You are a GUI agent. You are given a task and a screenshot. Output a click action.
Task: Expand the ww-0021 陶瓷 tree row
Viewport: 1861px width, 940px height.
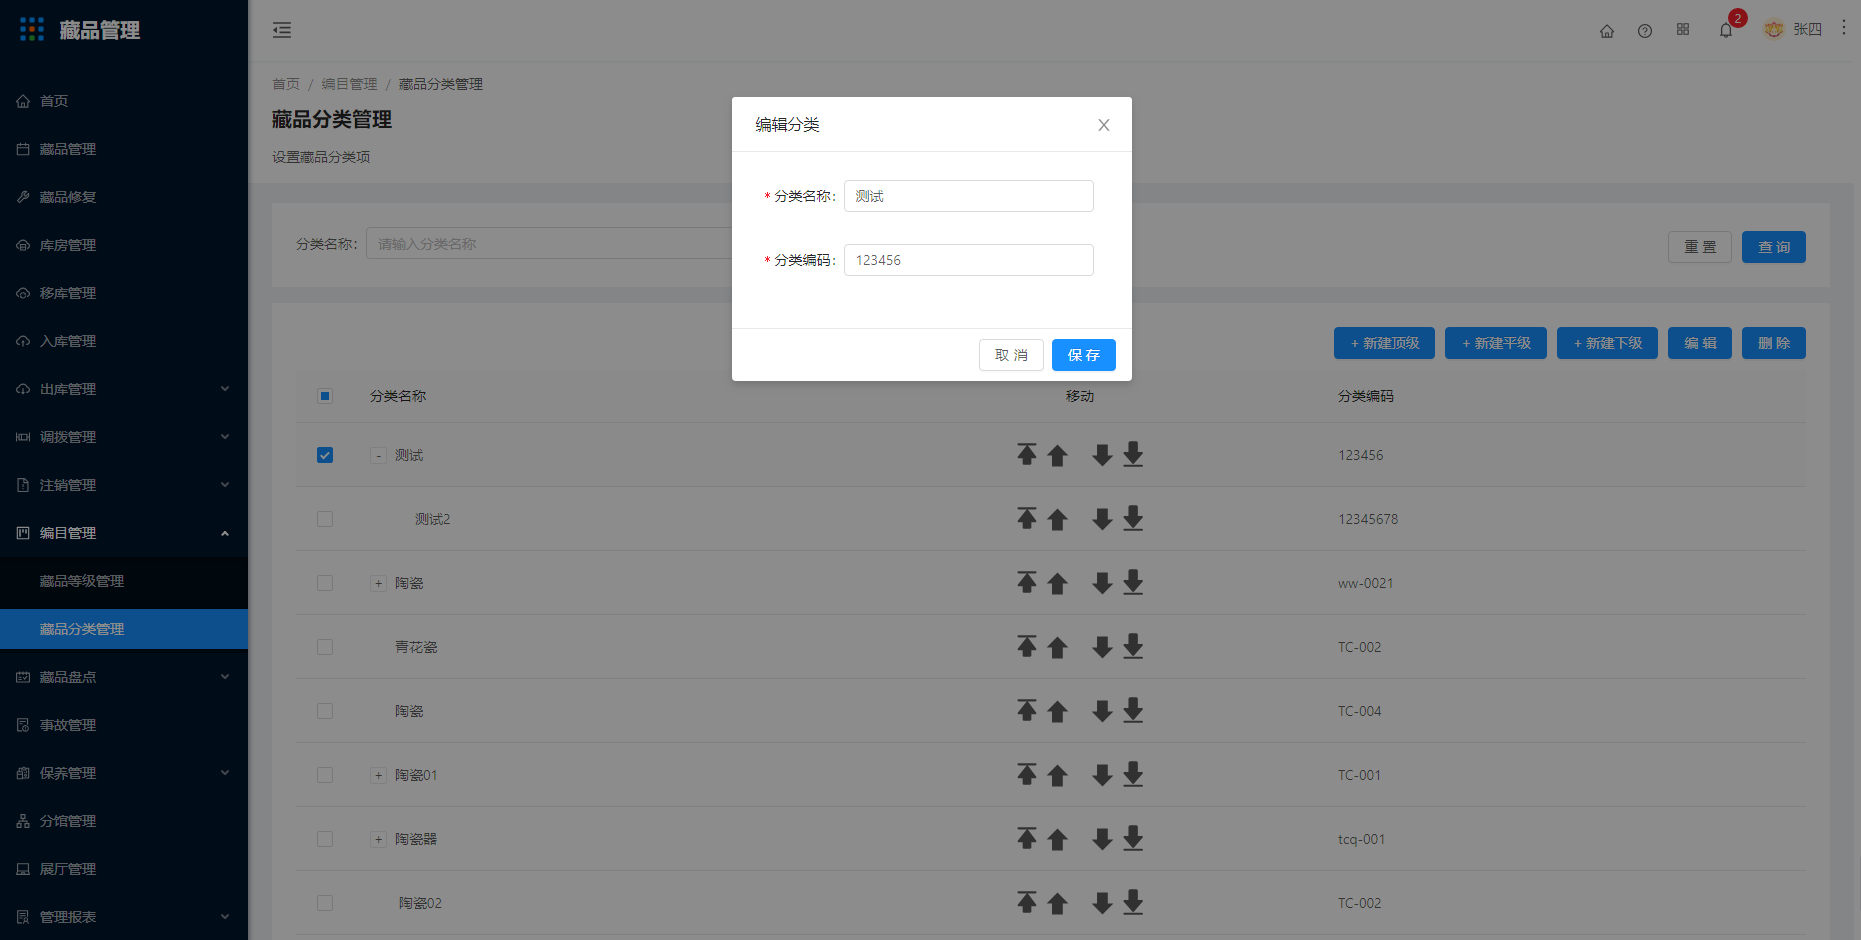pos(378,584)
